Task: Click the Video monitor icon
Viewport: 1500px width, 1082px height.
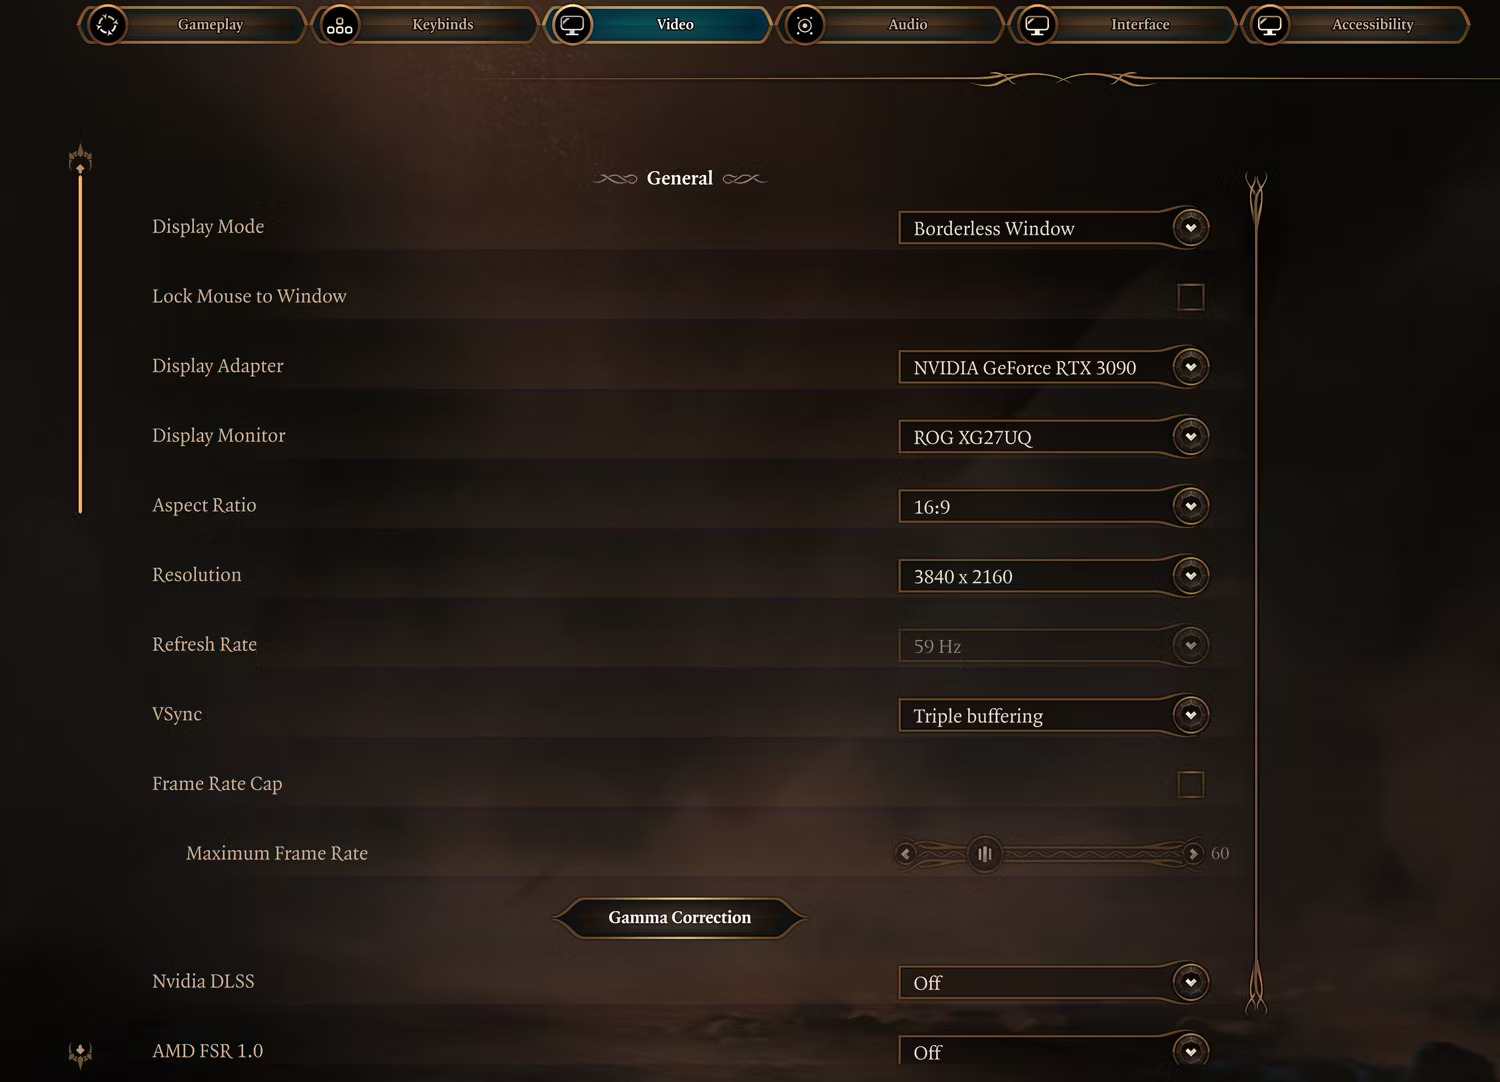Action: (x=572, y=24)
